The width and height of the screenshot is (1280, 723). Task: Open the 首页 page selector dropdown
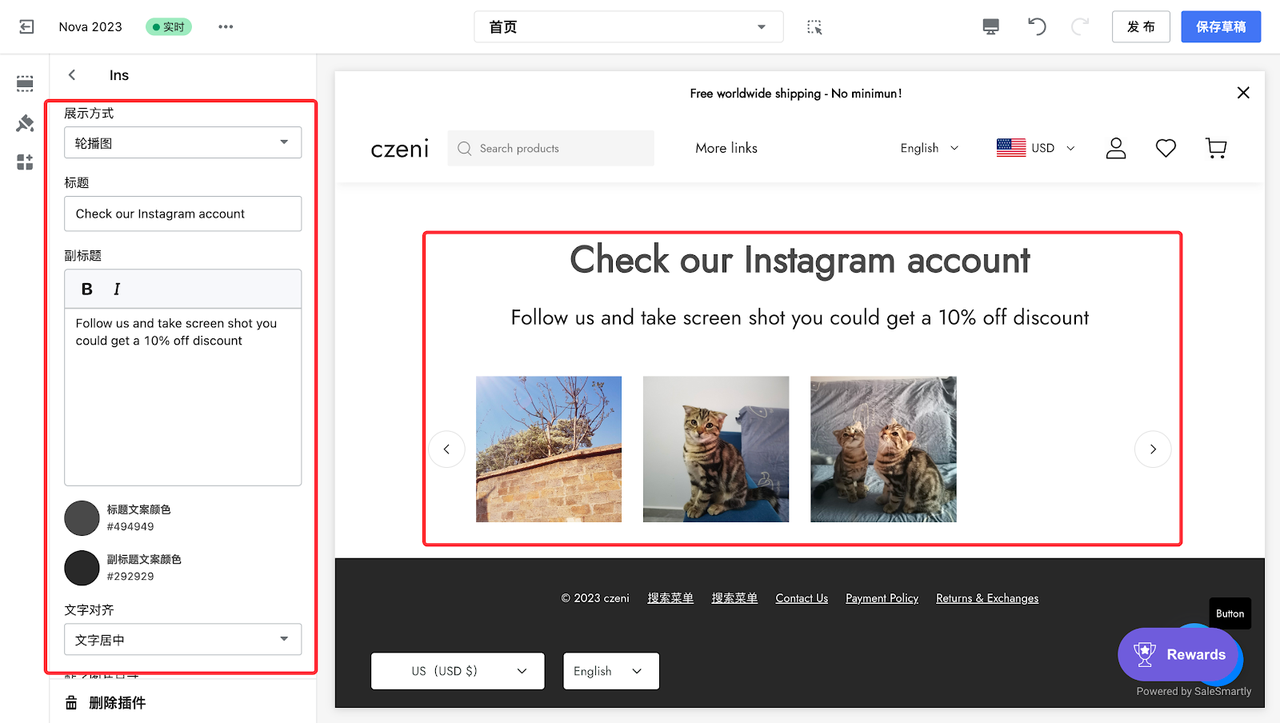pos(628,27)
